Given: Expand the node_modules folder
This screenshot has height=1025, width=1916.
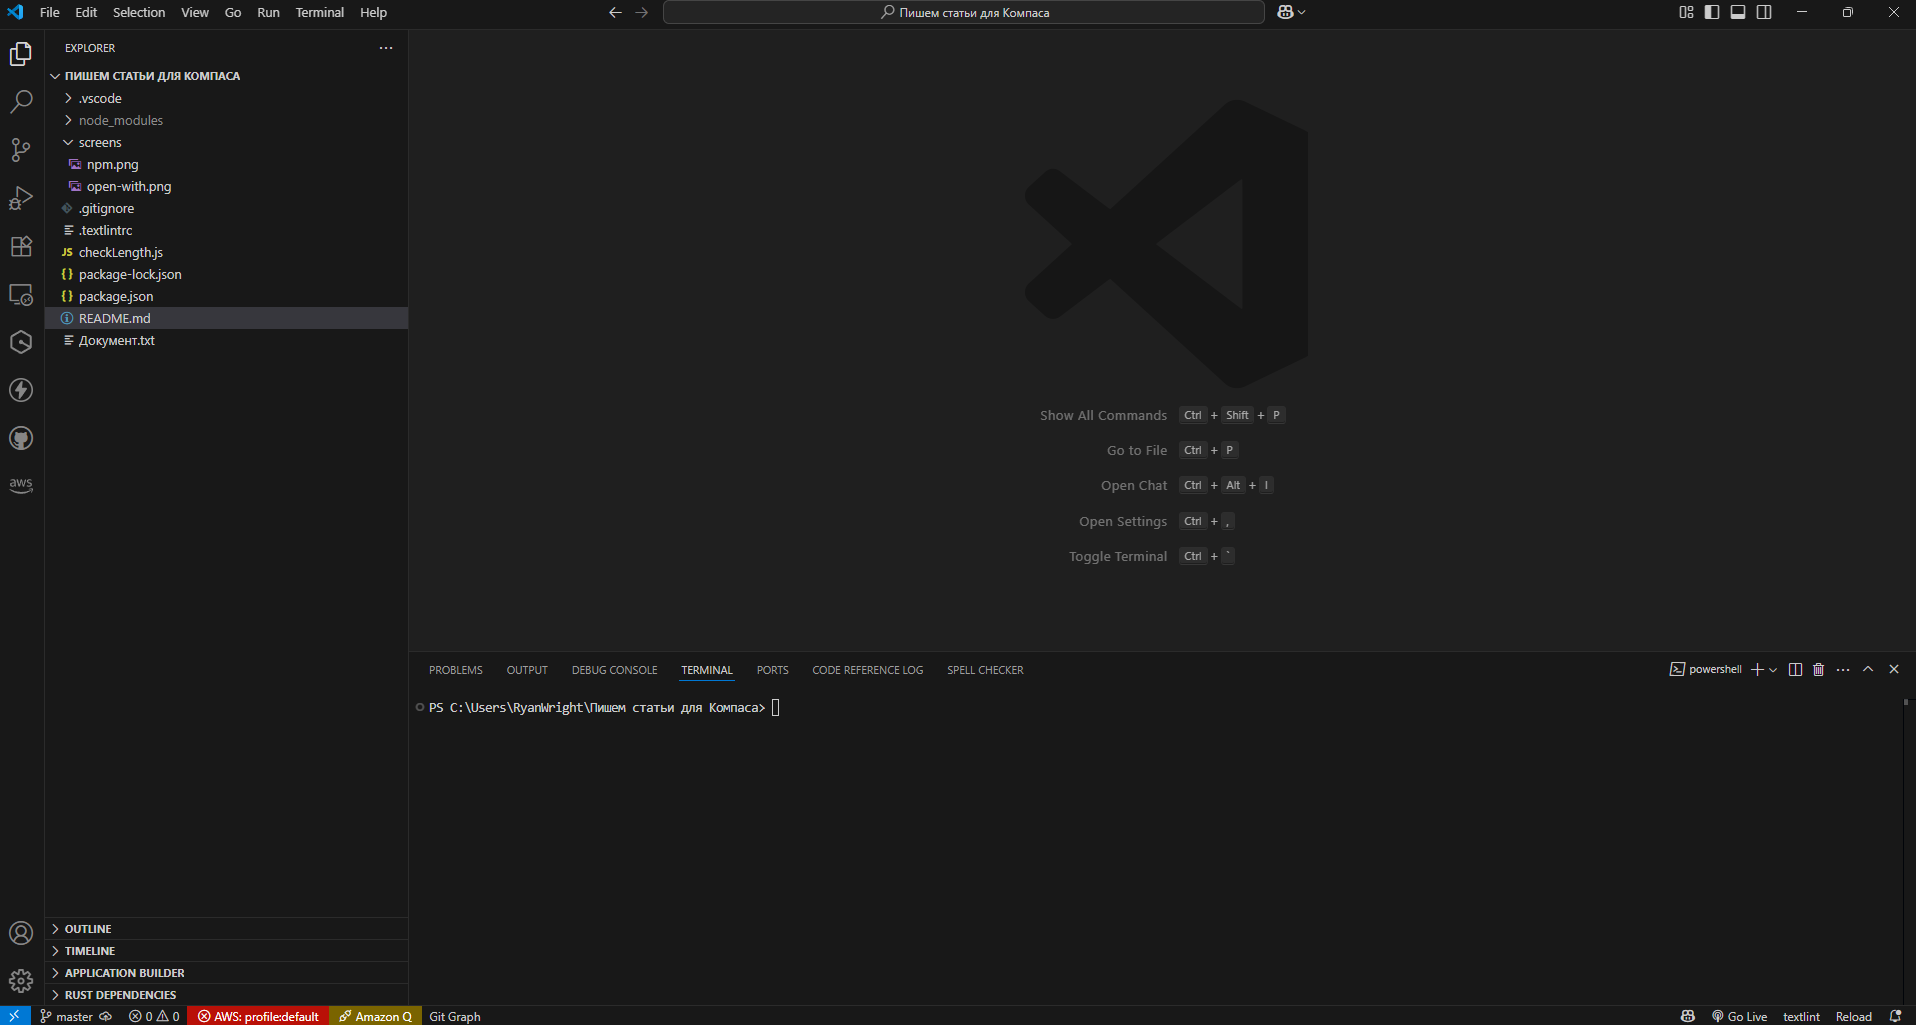Looking at the screenshot, I should click(x=68, y=120).
